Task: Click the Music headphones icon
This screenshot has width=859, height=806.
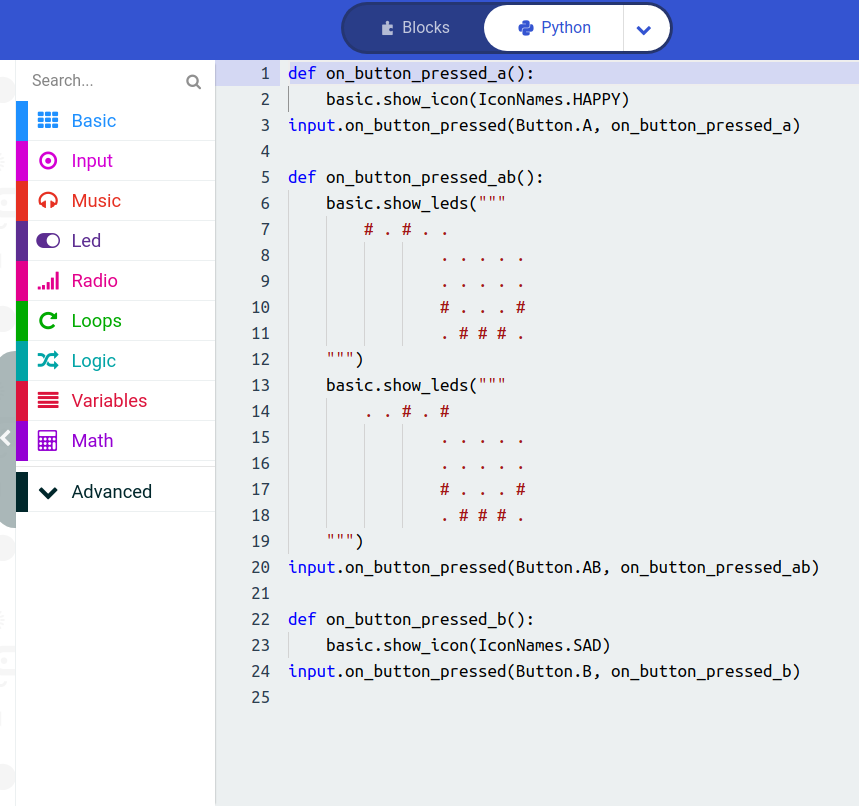Action: 48,201
